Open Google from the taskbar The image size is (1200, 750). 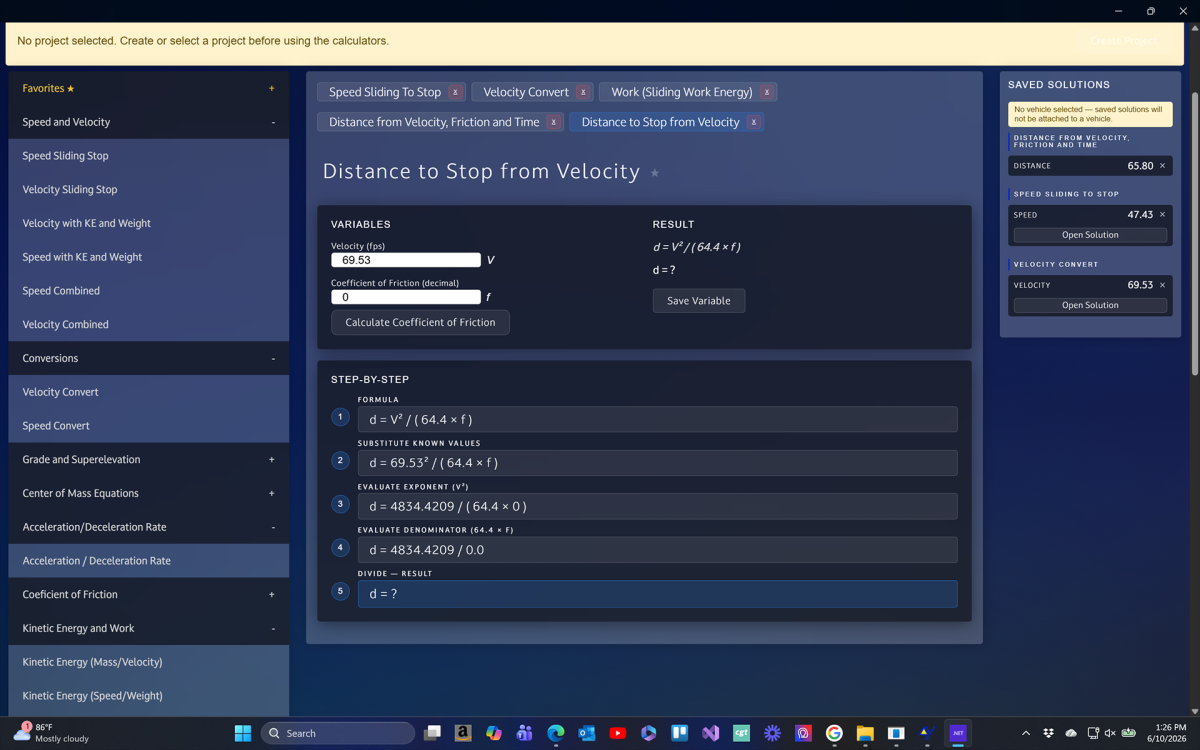pyautogui.click(x=834, y=733)
